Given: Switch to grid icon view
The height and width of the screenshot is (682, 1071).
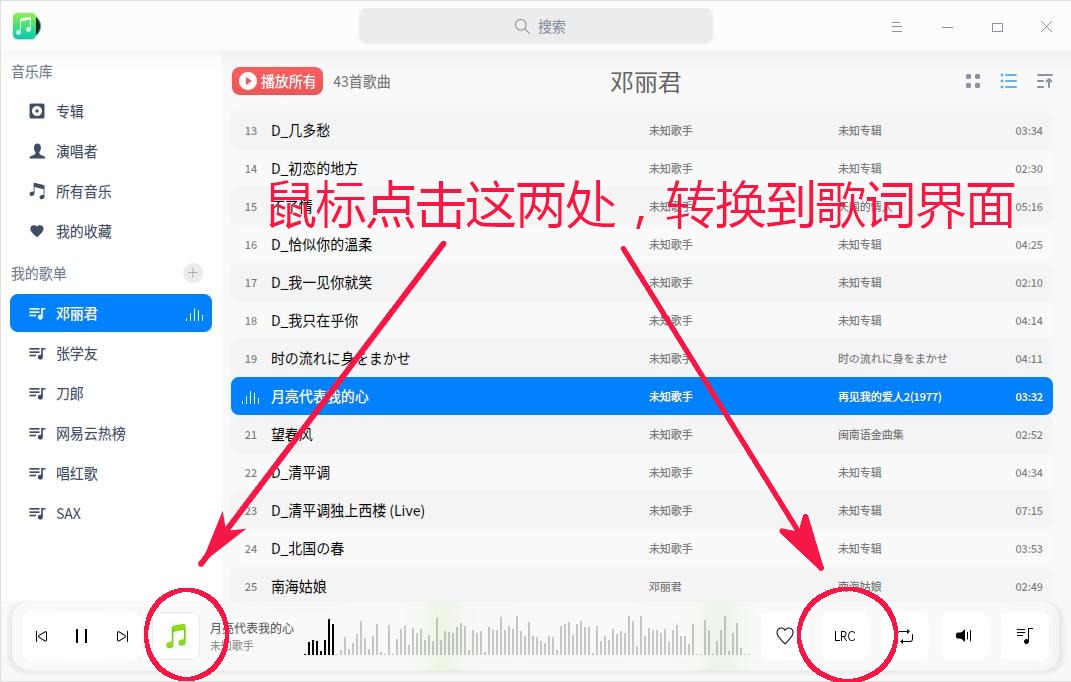Looking at the screenshot, I should pyautogui.click(x=973, y=81).
